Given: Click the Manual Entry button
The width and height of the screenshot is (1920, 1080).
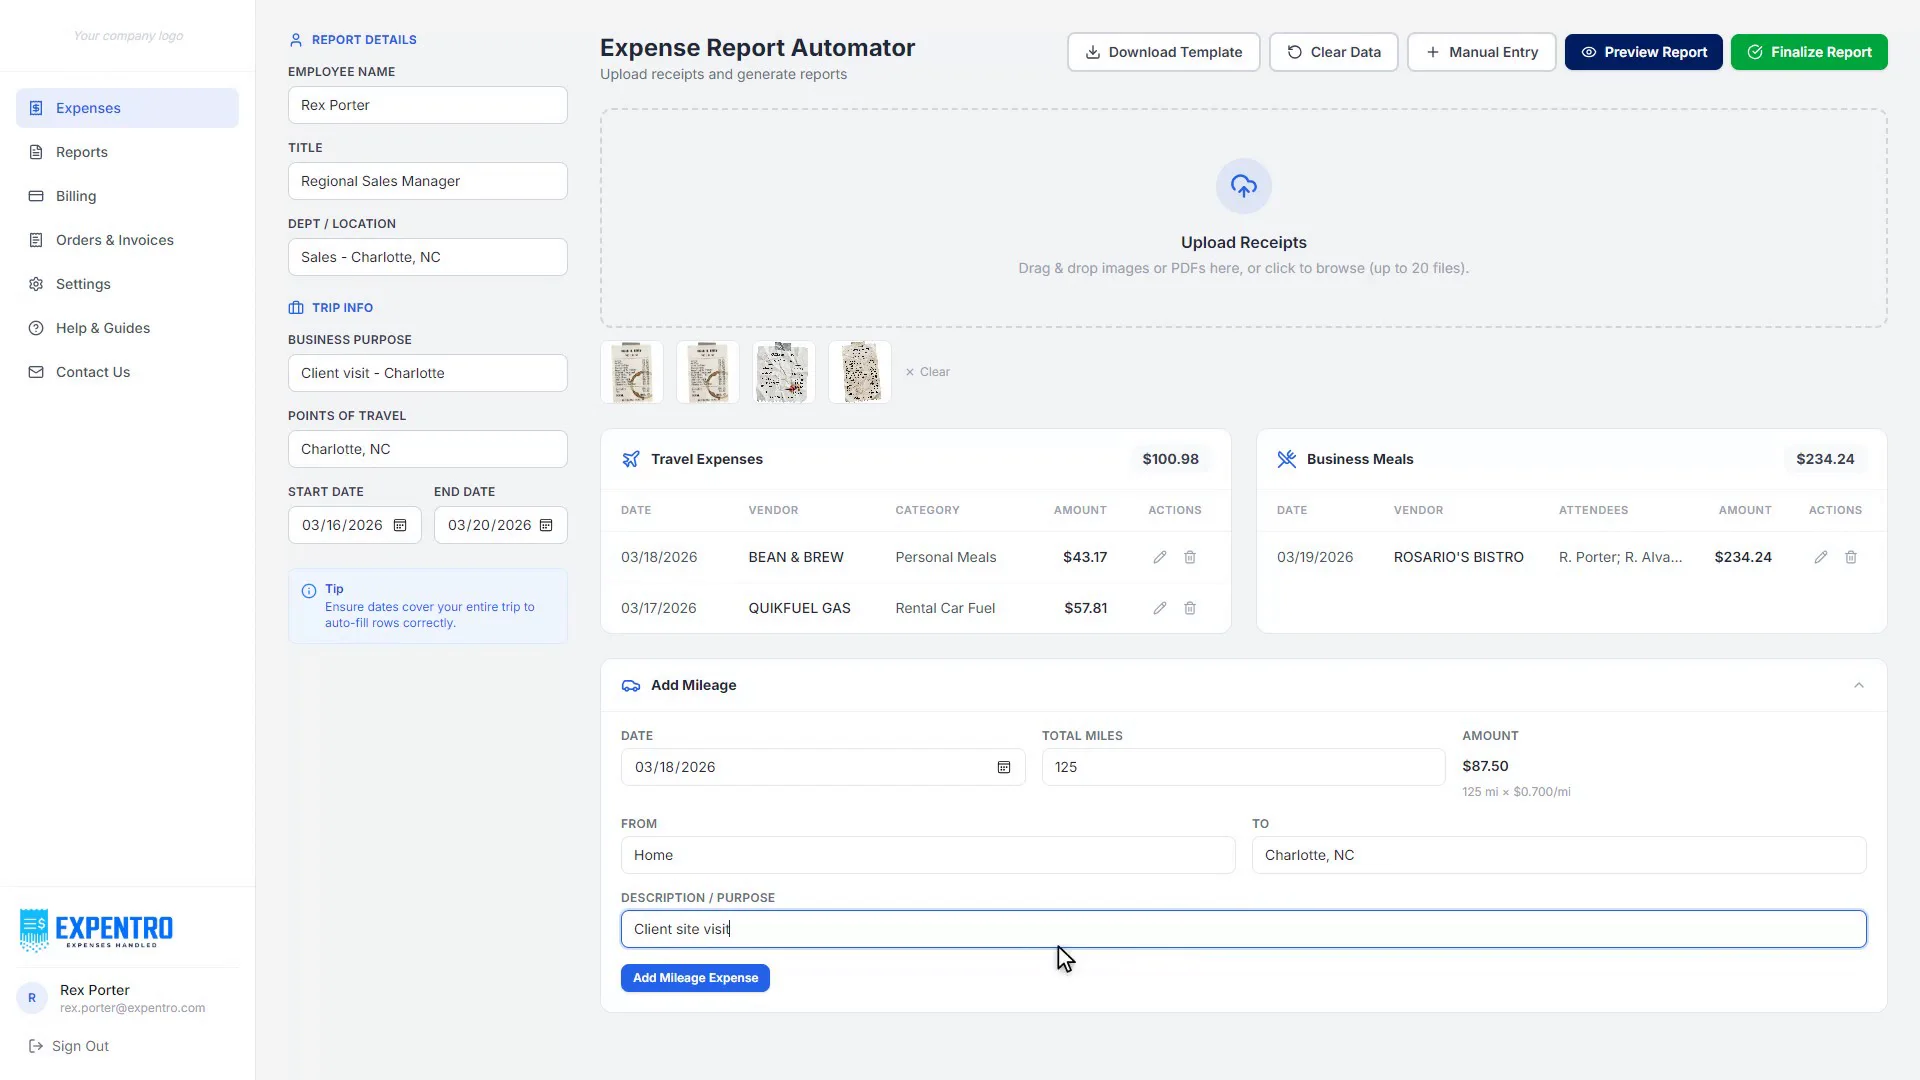Looking at the screenshot, I should point(1481,52).
